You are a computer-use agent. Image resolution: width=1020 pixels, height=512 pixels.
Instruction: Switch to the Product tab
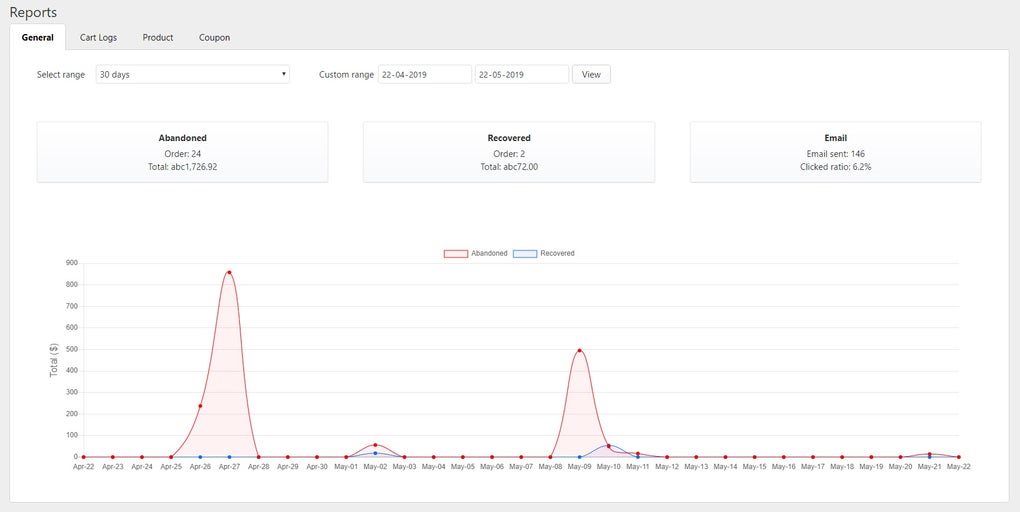pos(158,38)
